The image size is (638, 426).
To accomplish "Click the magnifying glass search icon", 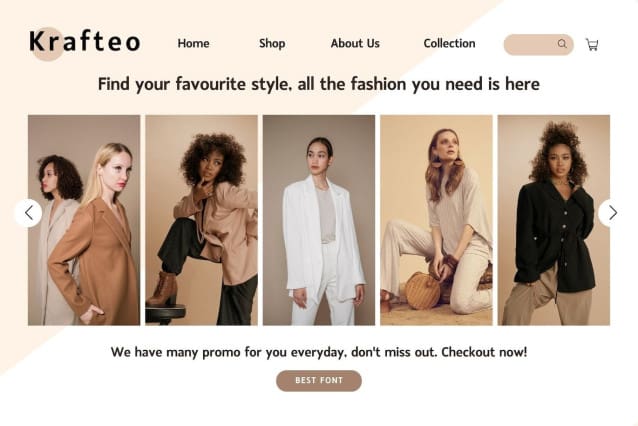I will point(562,44).
